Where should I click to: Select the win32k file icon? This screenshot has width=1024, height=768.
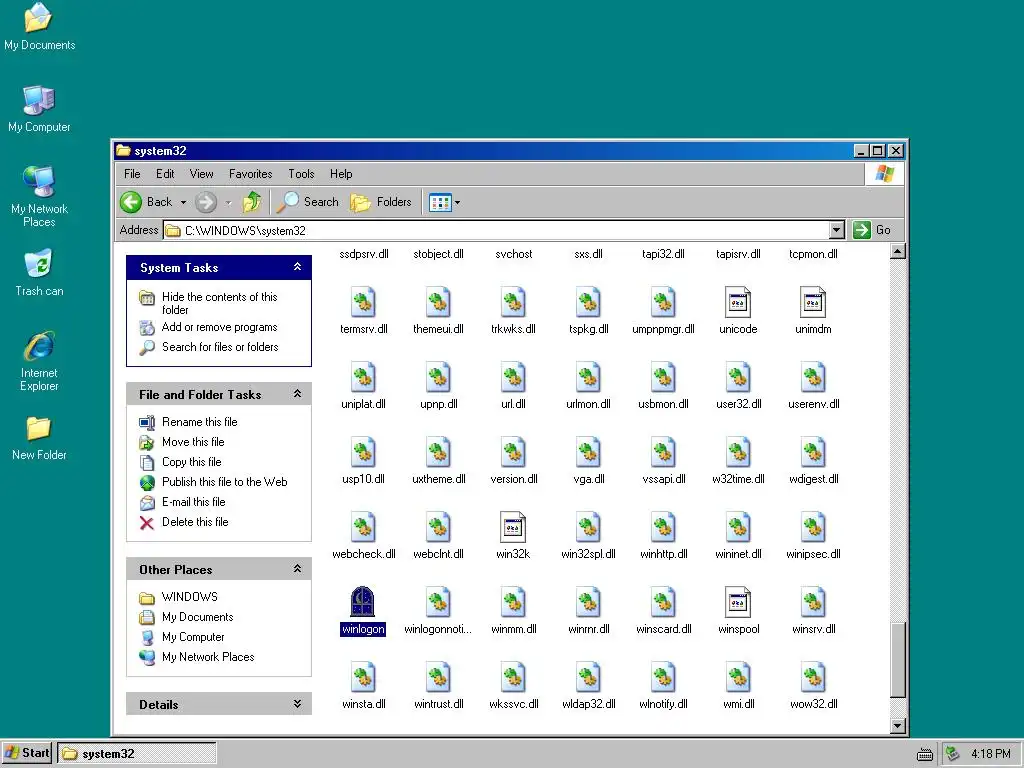point(513,527)
